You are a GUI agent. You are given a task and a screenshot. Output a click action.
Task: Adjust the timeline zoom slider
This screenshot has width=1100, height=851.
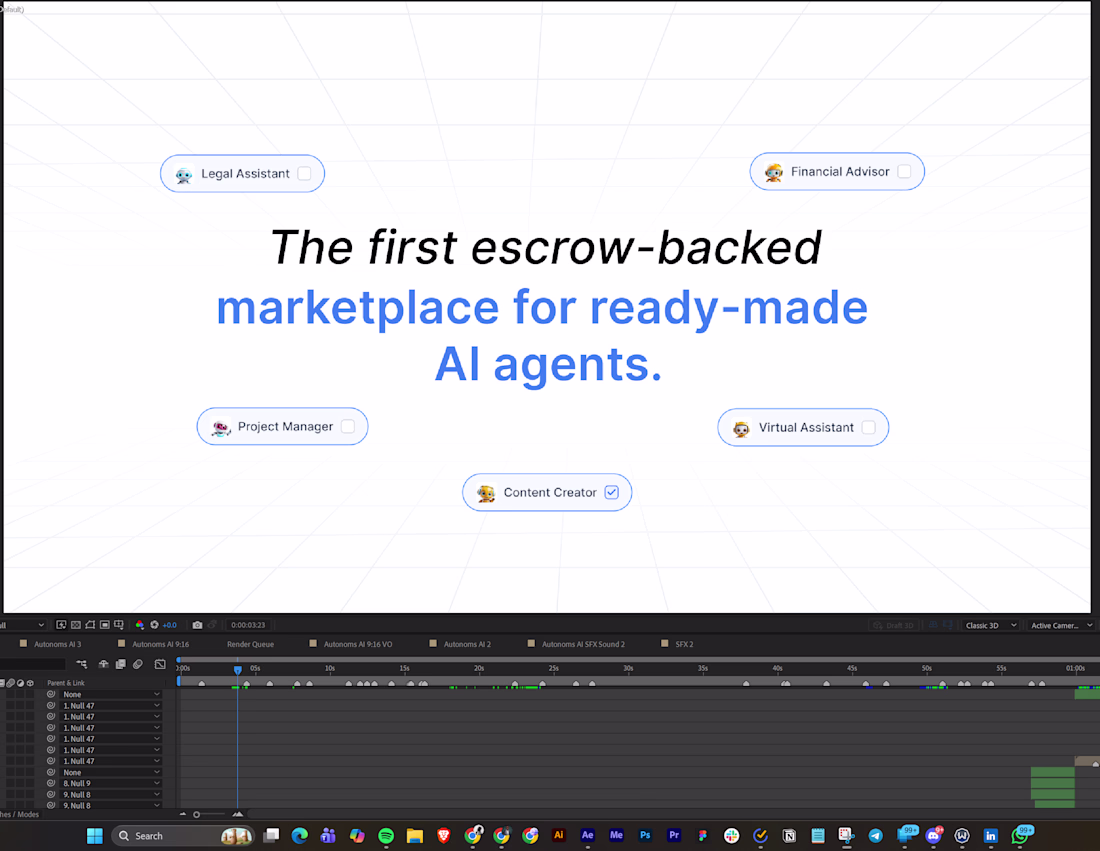coord(196,814)
